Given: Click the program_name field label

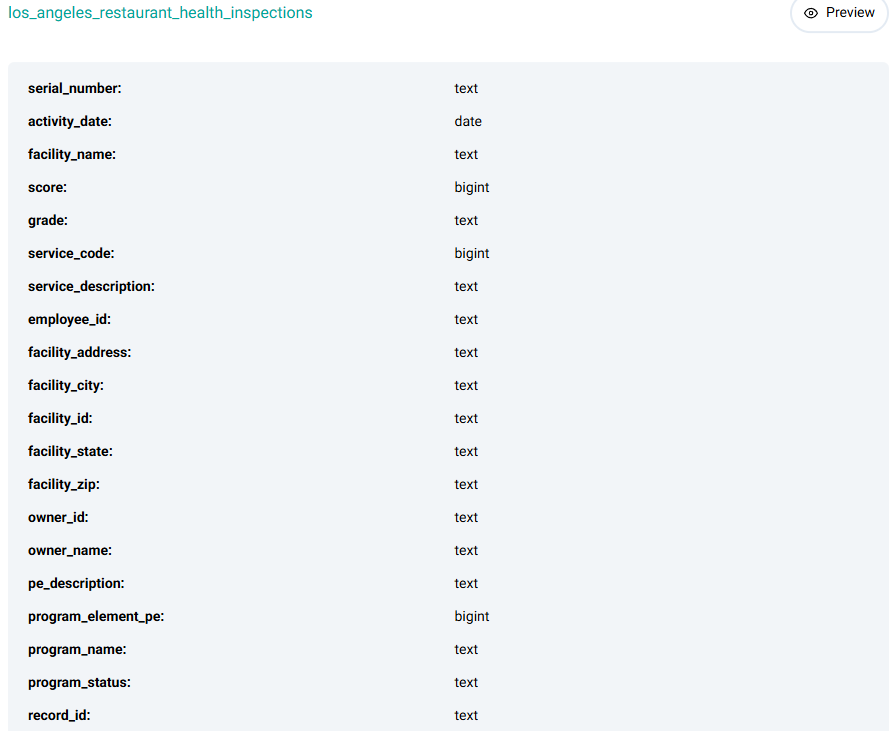Looking at the screenshot, I should click(77, 650).
